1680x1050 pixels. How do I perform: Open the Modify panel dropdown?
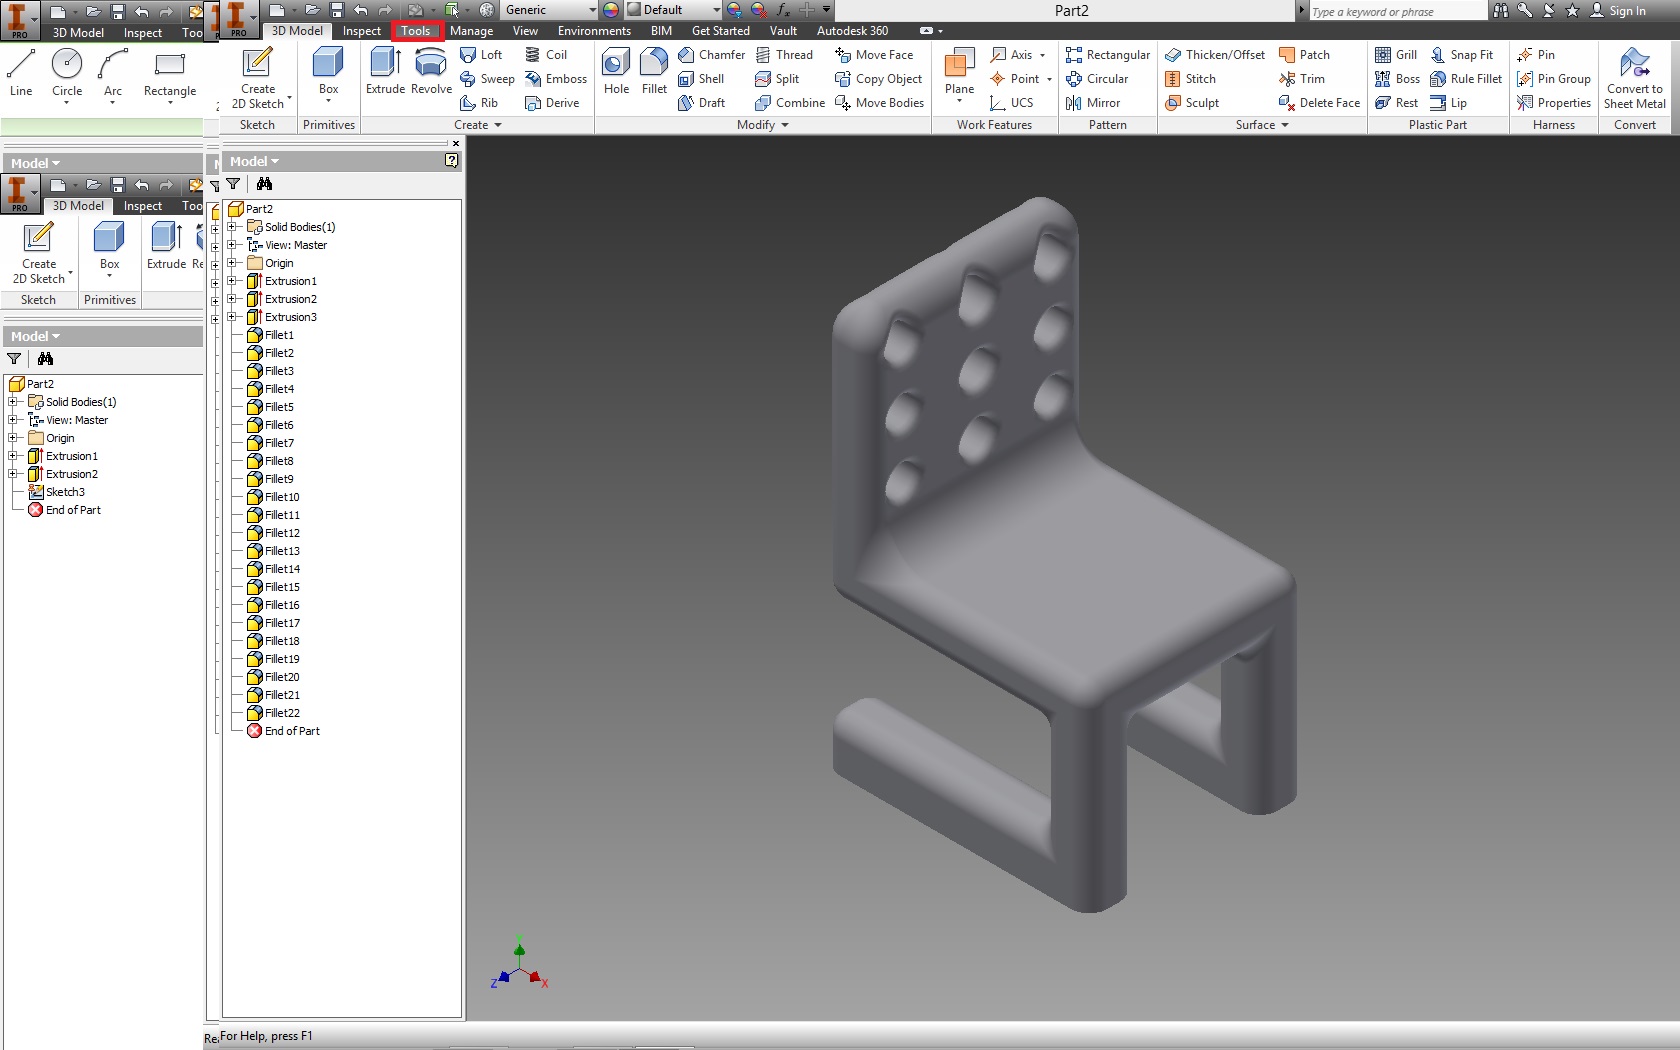pos(763,125)
